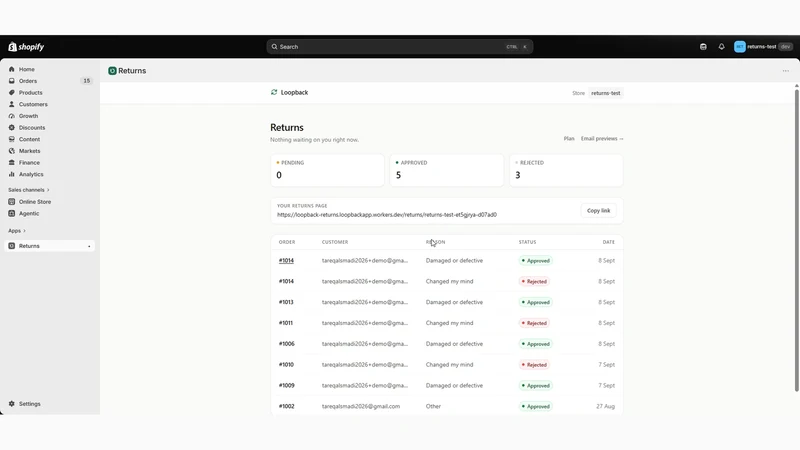Click the Discounts icon in sidebar
800x450 pixels.
12,128
